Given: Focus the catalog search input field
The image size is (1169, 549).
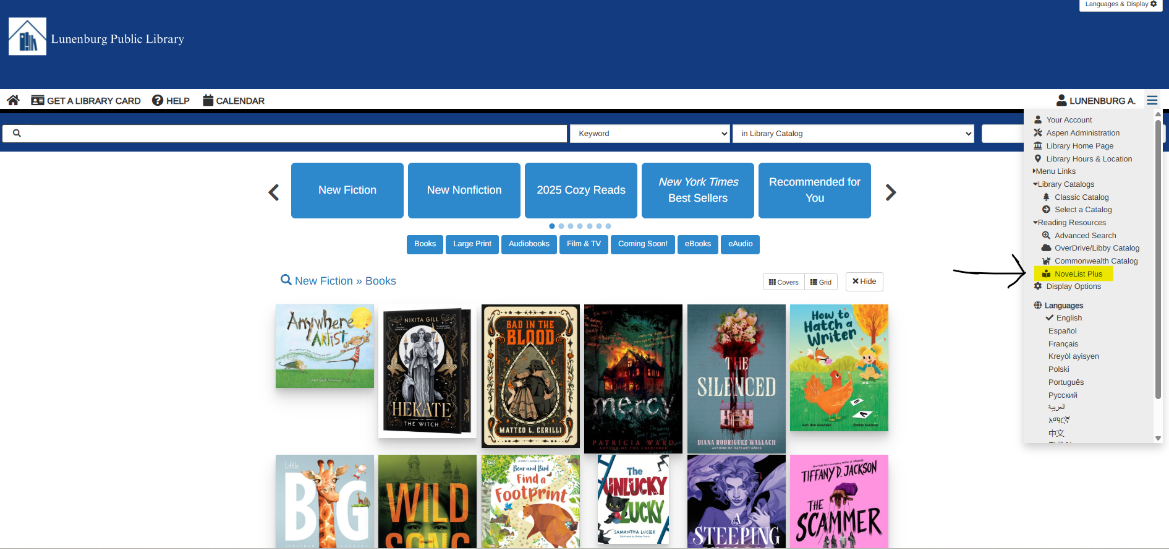Looking at the screenshot, I should click(285, 134).
